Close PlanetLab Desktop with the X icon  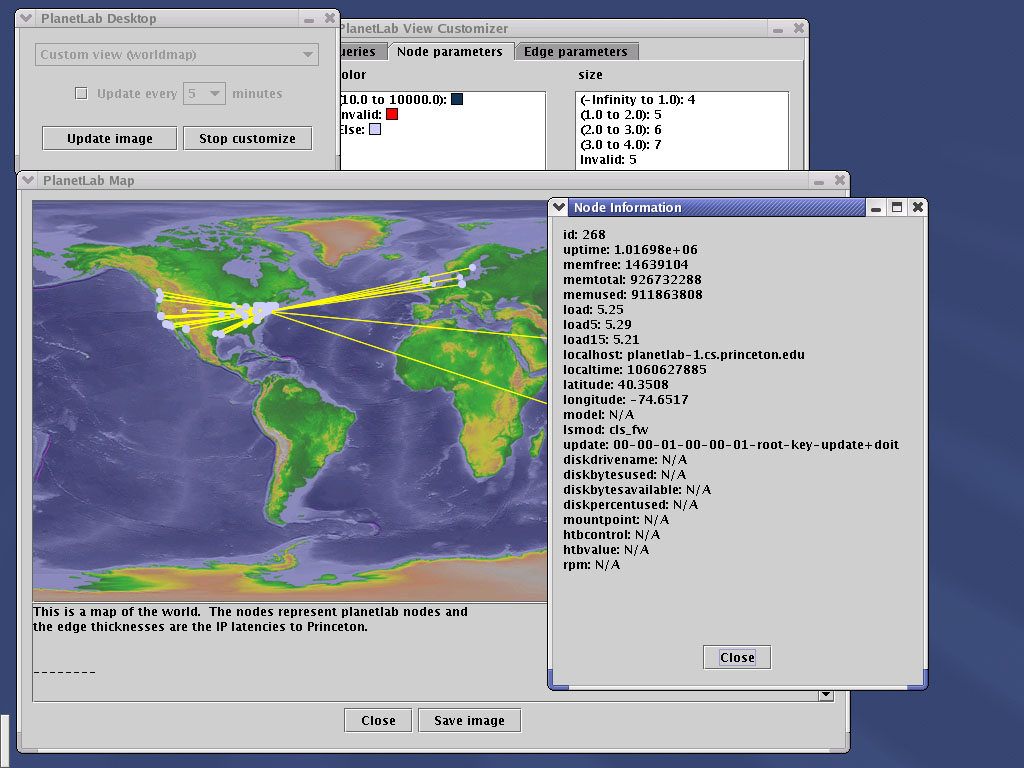329,18
